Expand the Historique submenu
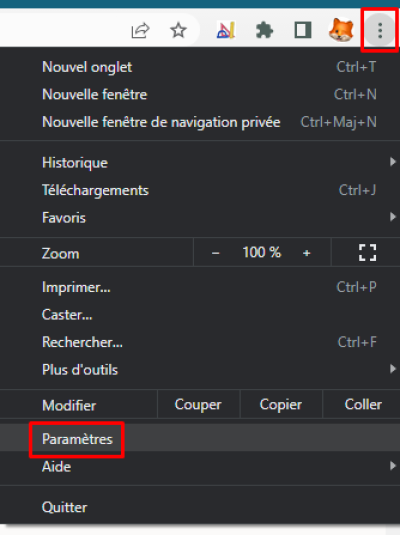This screenshot has width=400, height=535. click(200, 162)
